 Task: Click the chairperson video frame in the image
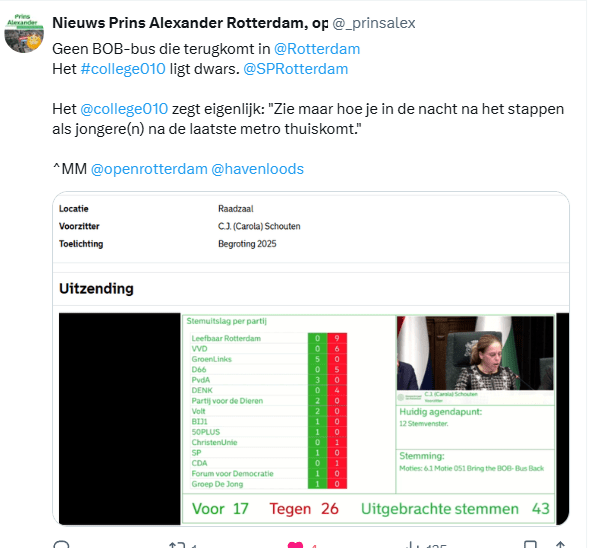[x=475, y=353]
